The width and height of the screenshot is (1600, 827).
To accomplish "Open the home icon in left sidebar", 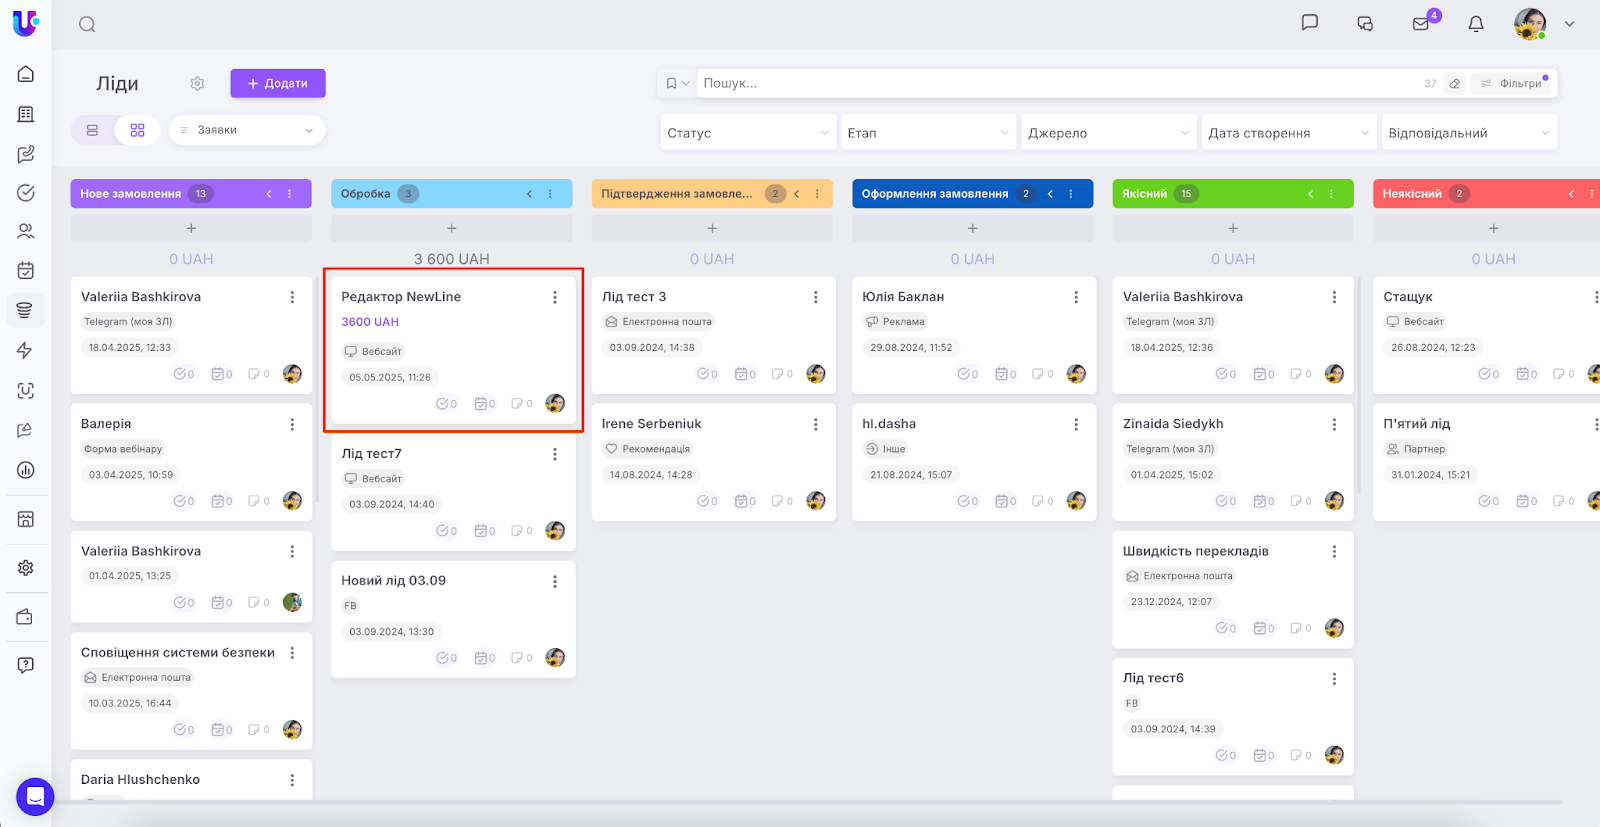I will coord(26,74).
